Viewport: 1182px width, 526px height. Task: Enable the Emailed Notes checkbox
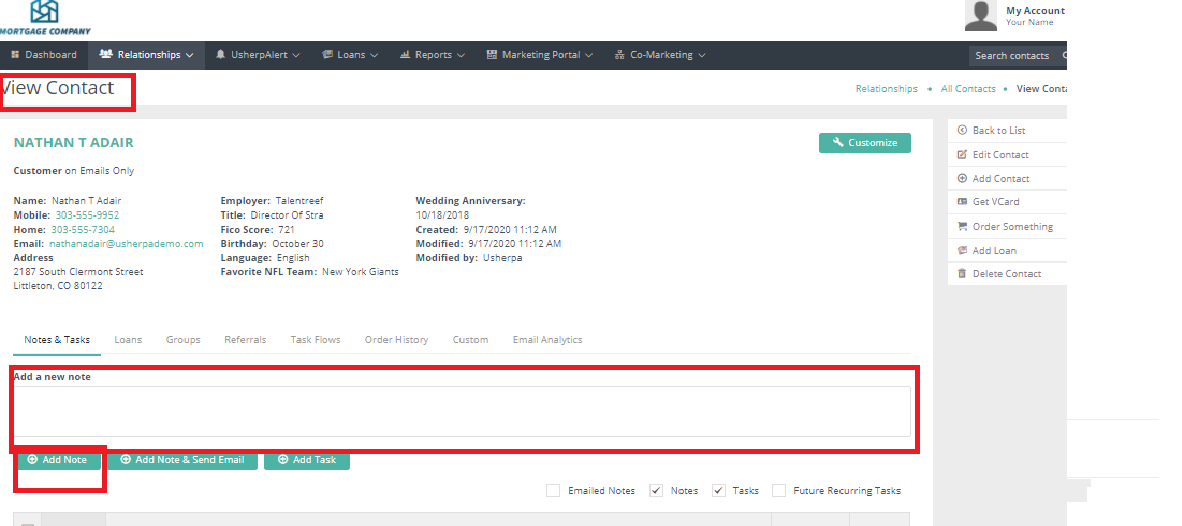click(553, 491)
